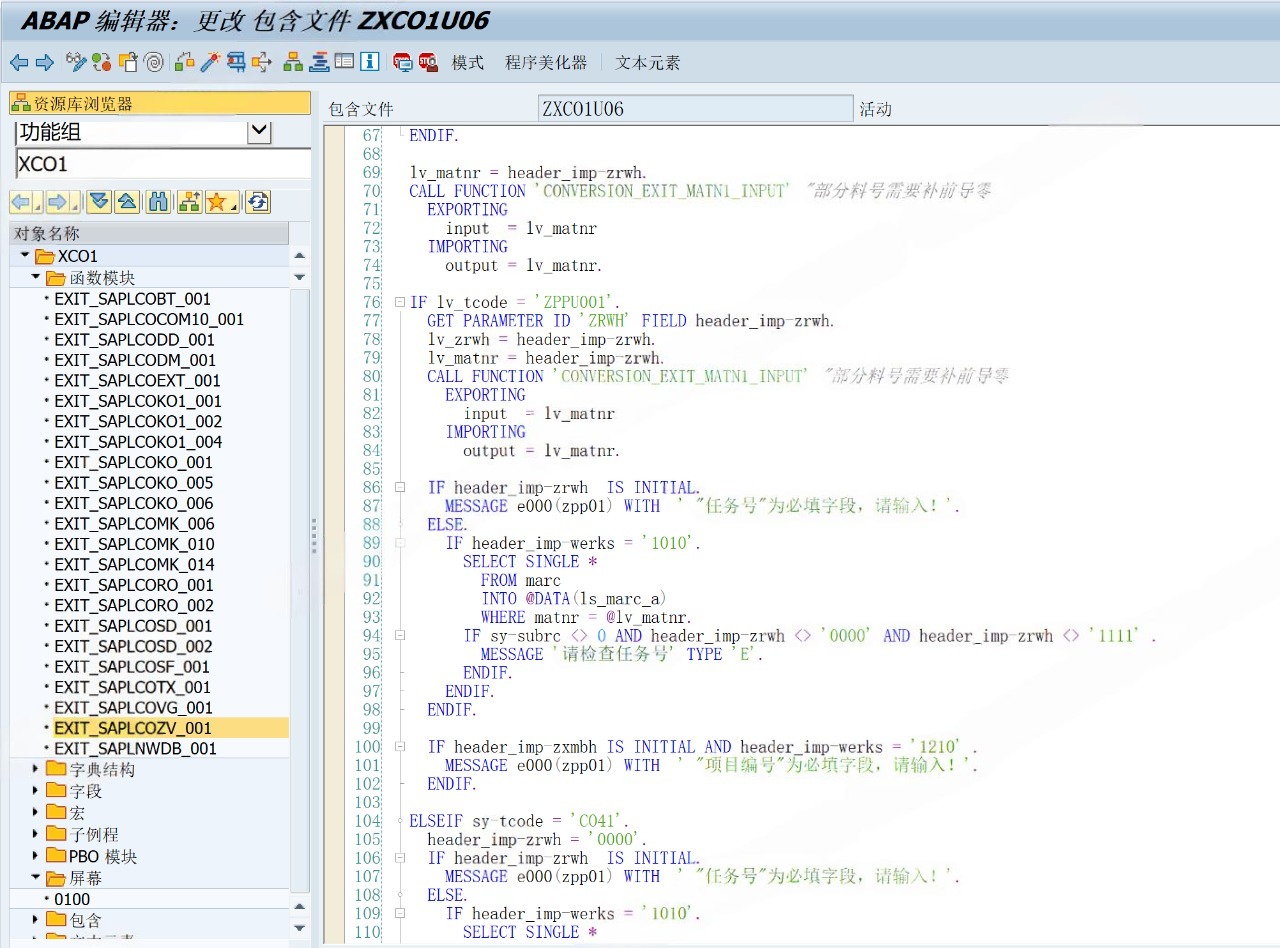Expand the PBO 模块 folder
This screenshot has height=948, width=1280.
click(x=36, y=856)
